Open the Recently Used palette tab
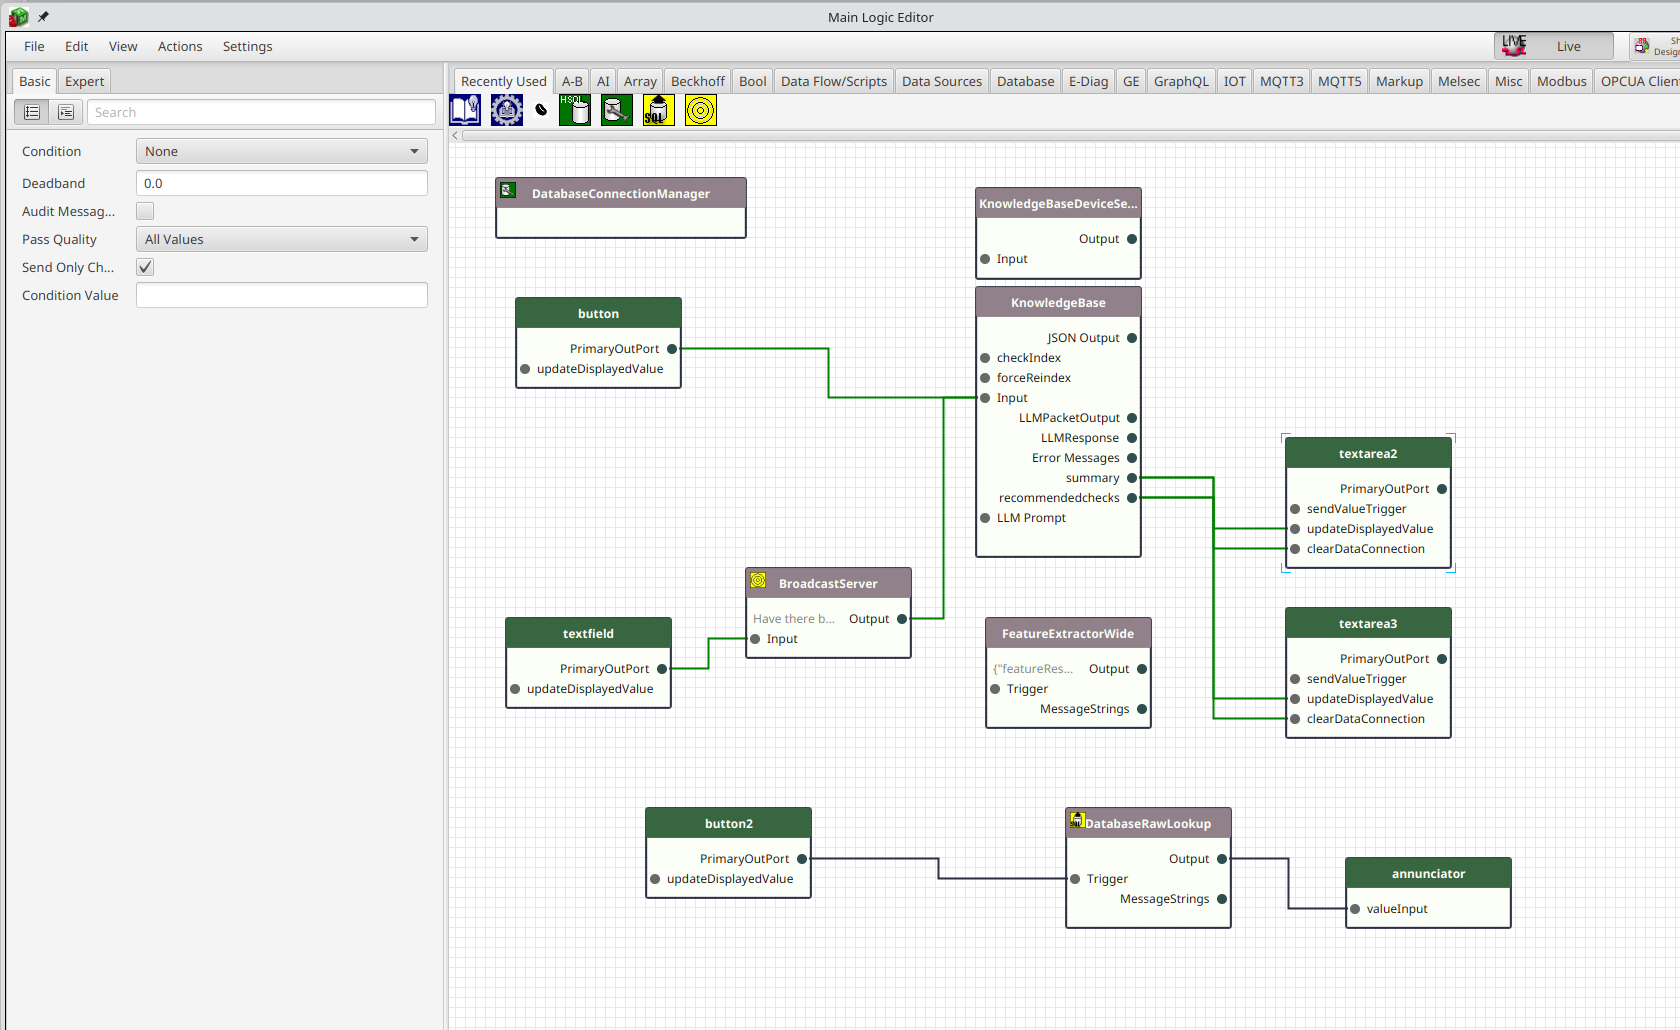1680x1030 pixels. (x=504, y=81)
